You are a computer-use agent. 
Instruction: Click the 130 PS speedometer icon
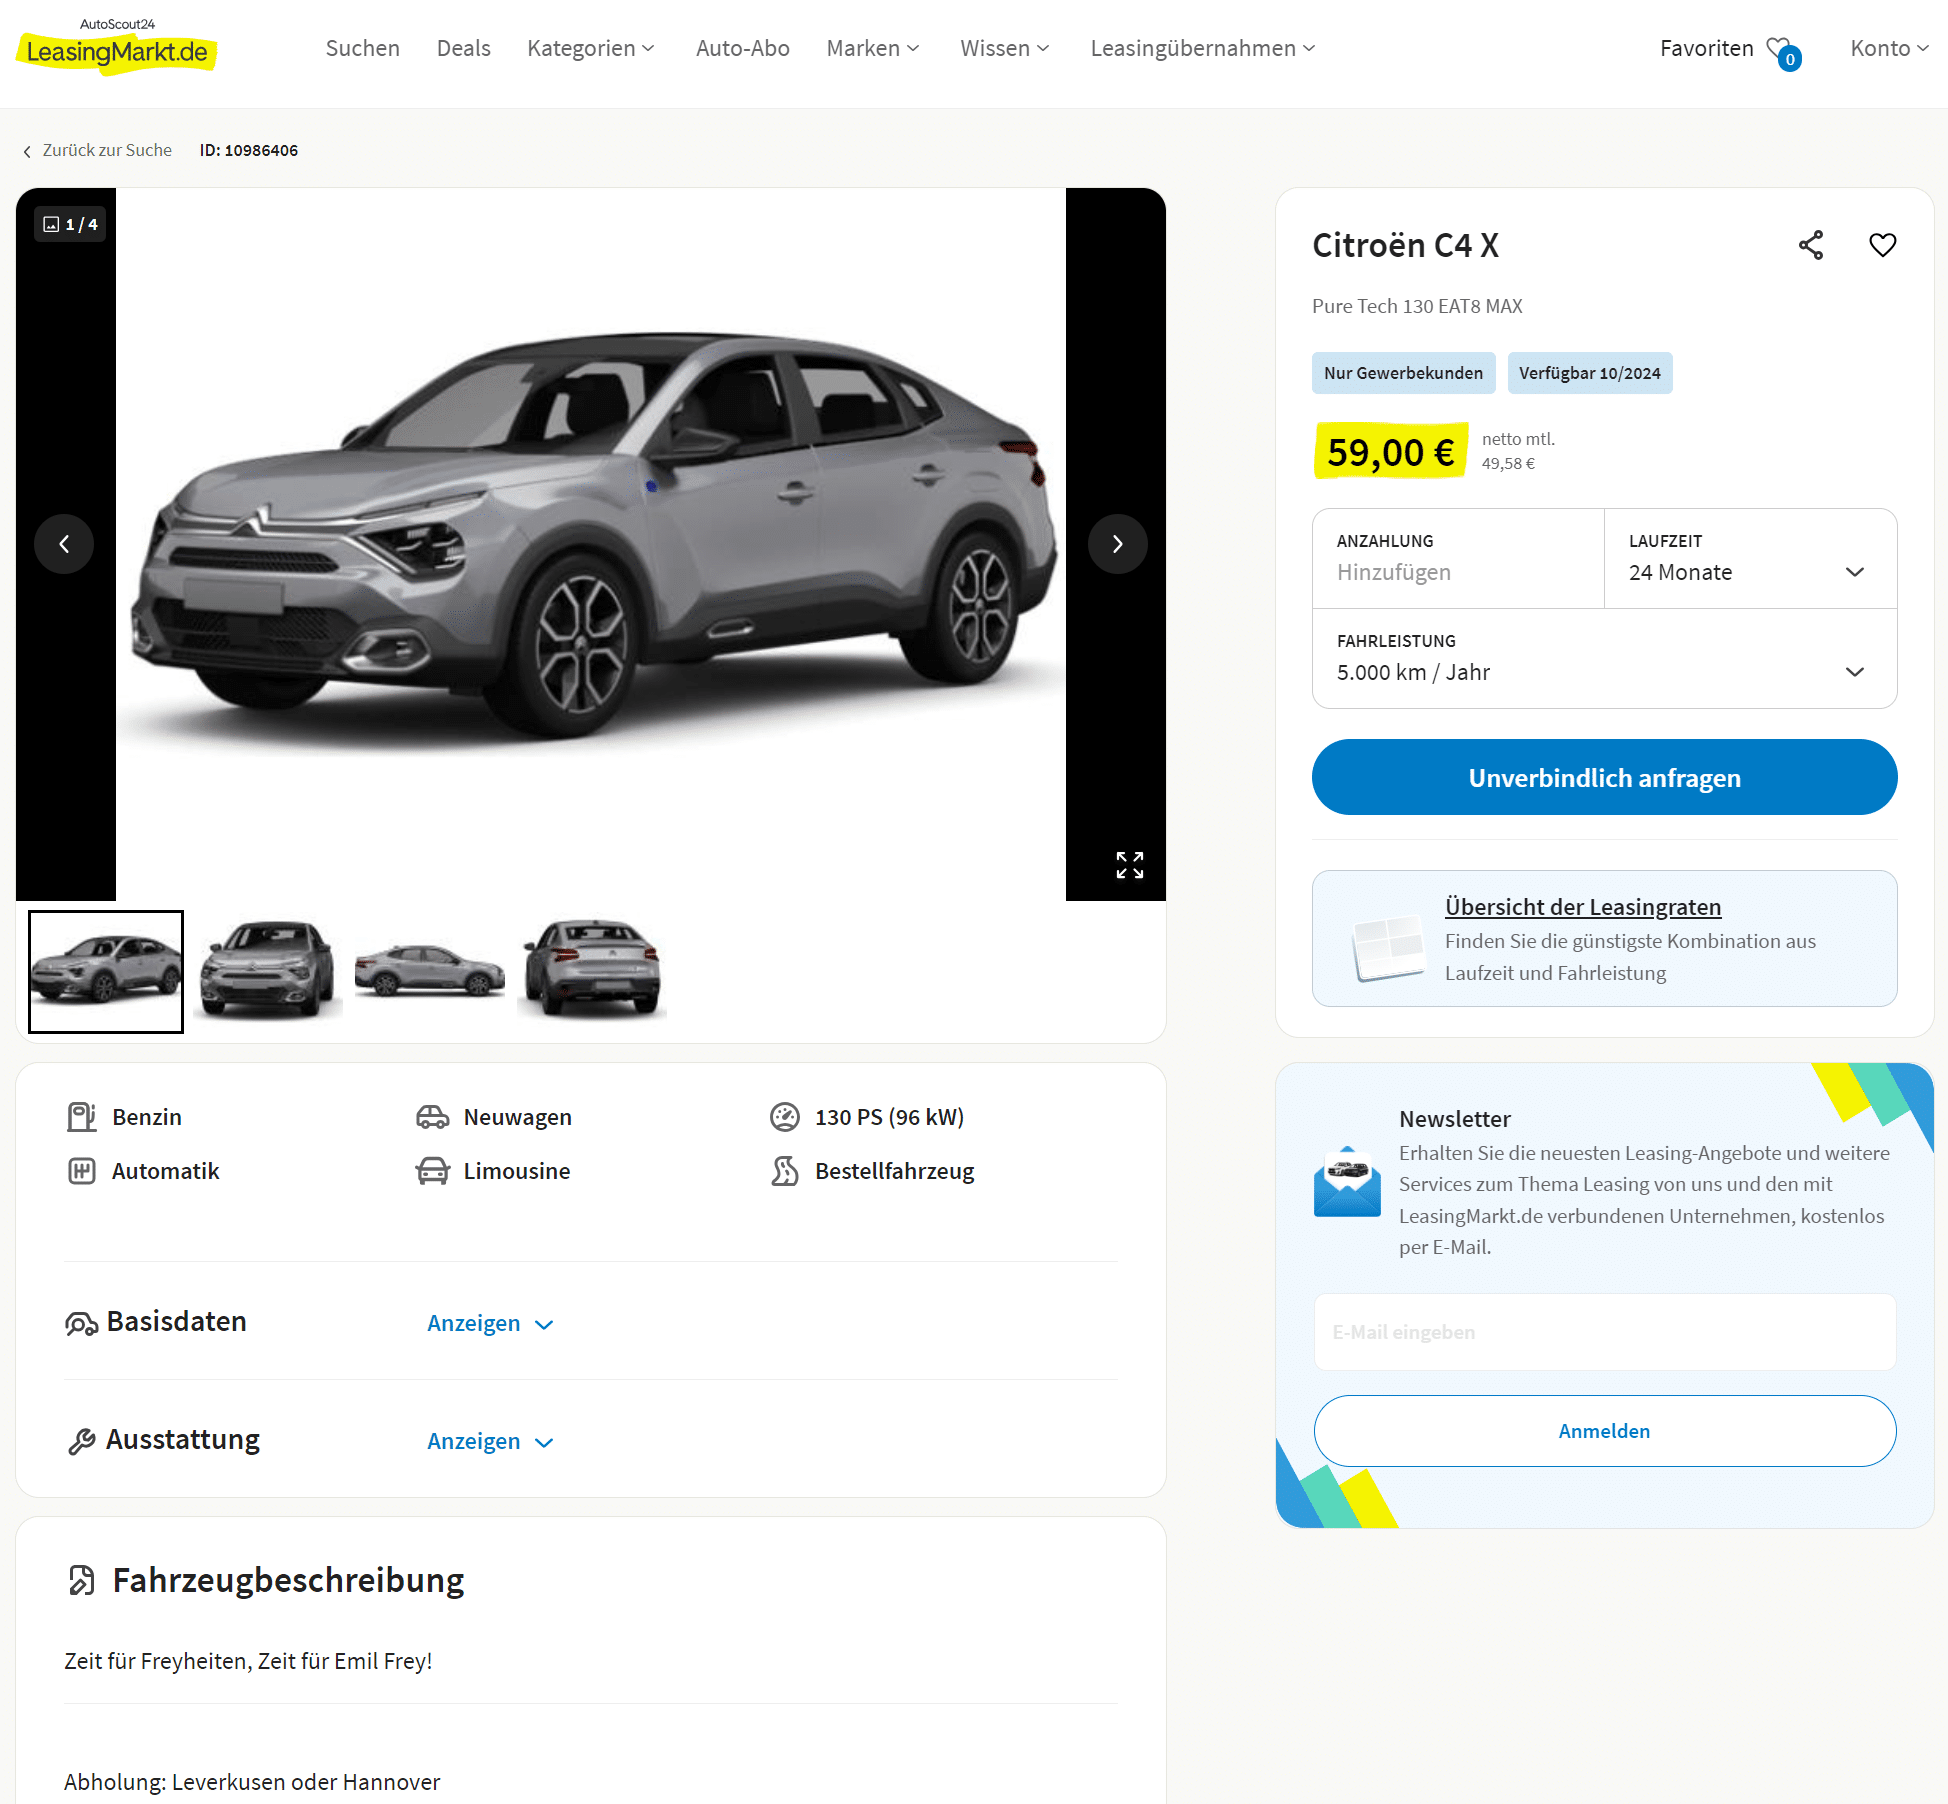pyautogui.click(x=785, y=1117)
